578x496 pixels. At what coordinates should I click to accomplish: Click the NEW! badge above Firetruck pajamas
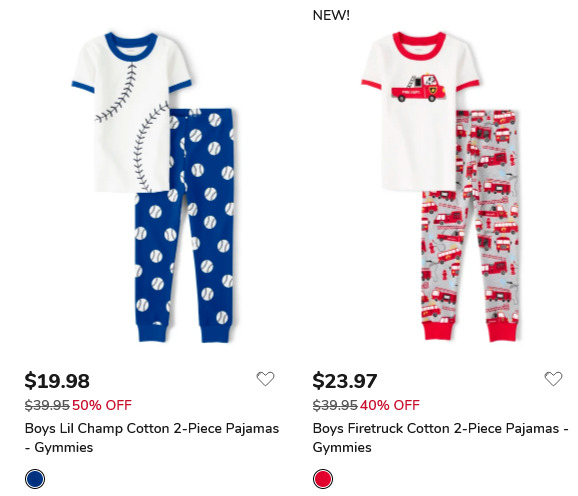pyautogui.click(x=331, y=15)
